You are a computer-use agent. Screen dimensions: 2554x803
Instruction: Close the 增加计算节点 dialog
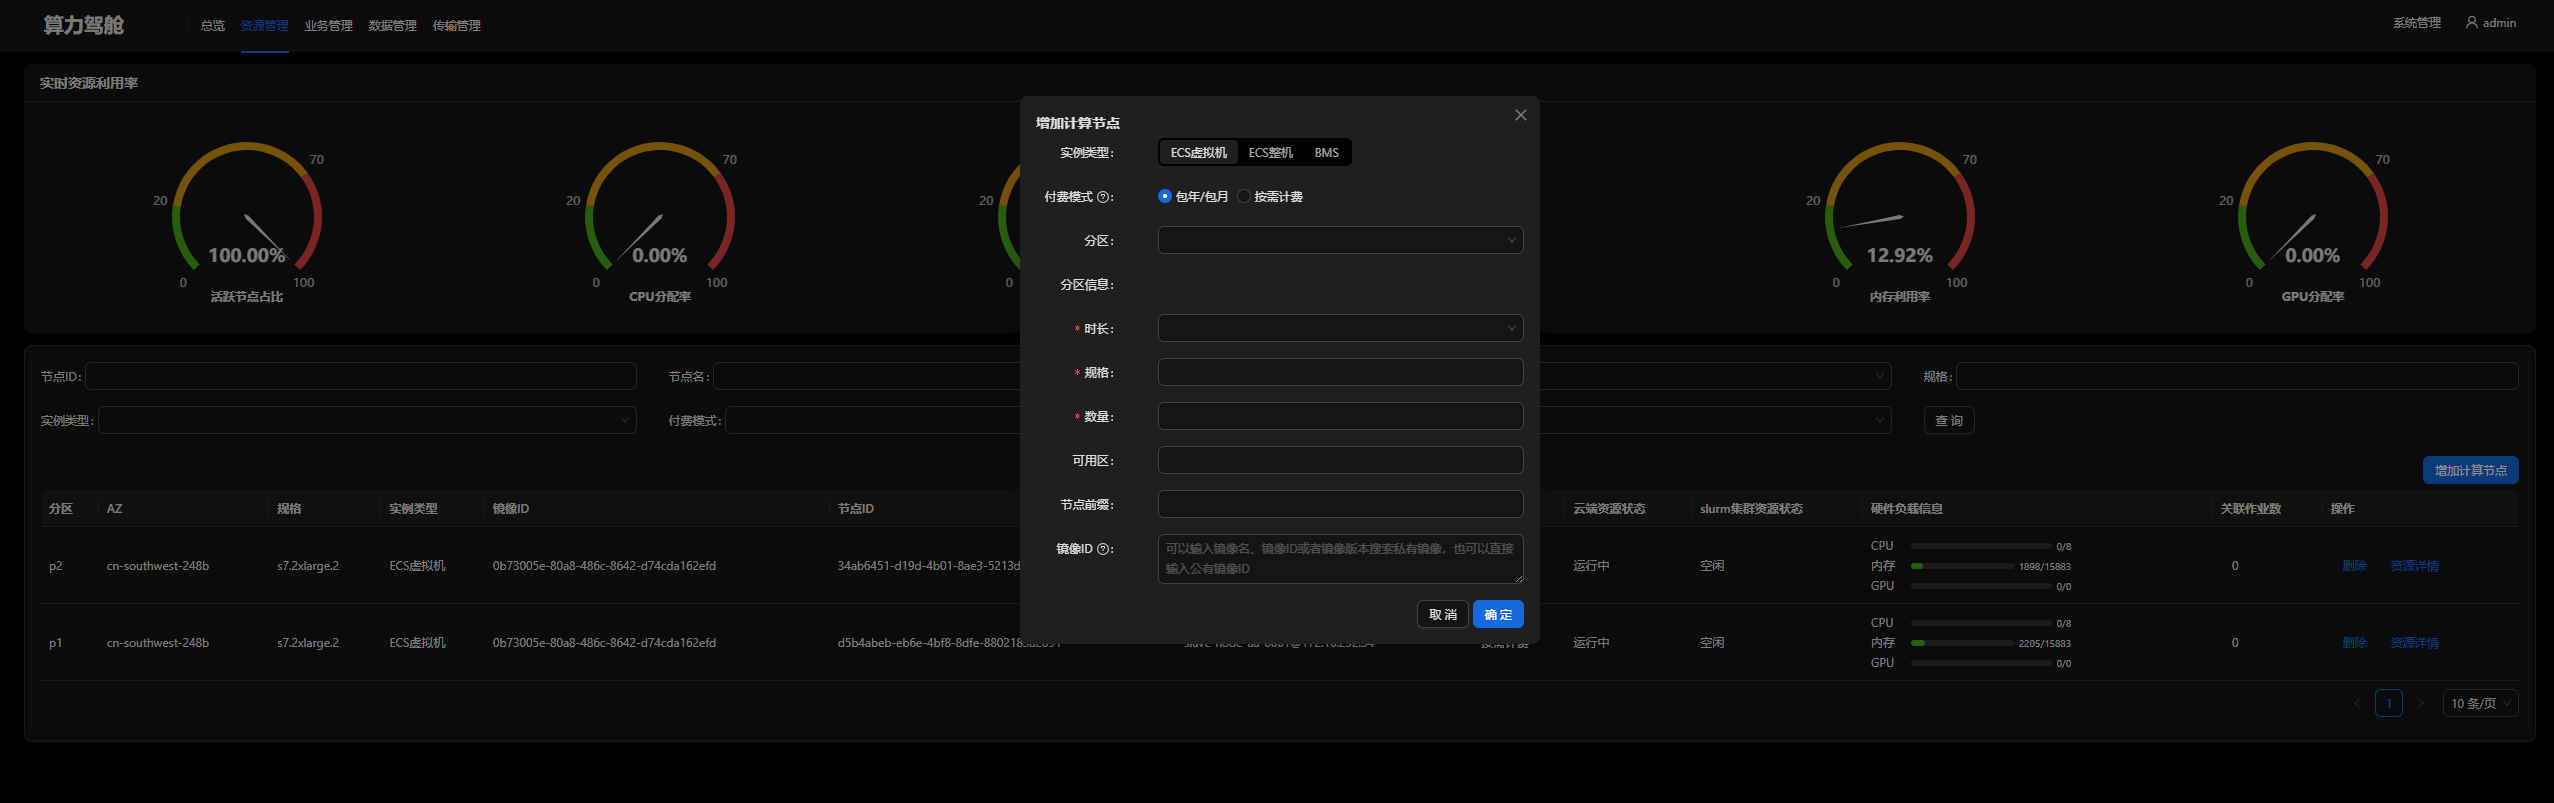pyautogui.click(x=1520, y=115)
